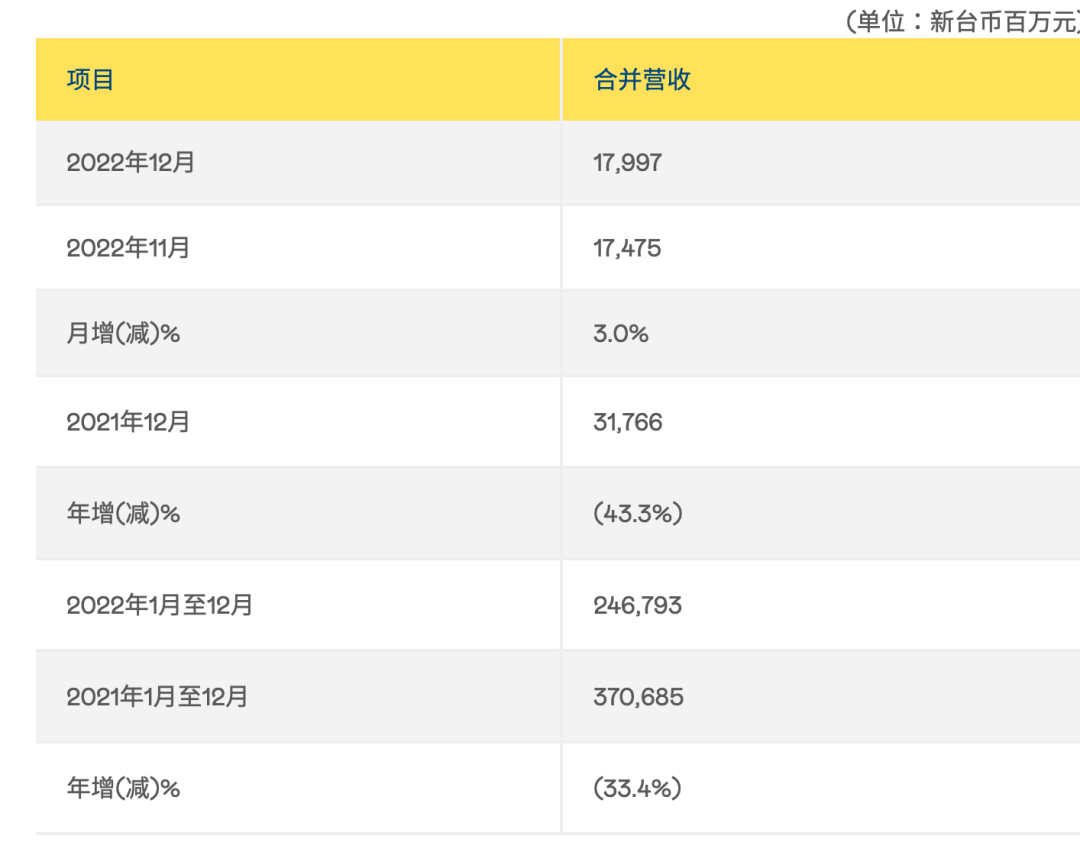
Task: Select the 2021年1月至12月 row label
Action: click(x=157, y=697)
